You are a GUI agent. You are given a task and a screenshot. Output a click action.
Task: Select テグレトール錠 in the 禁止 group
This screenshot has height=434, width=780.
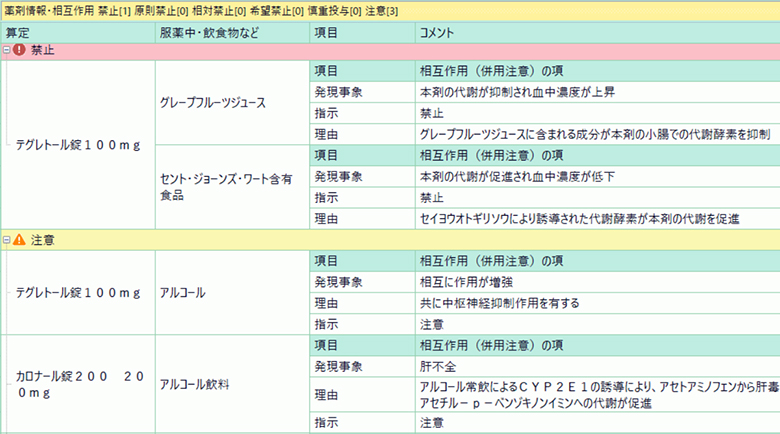[x=78, y=145]
